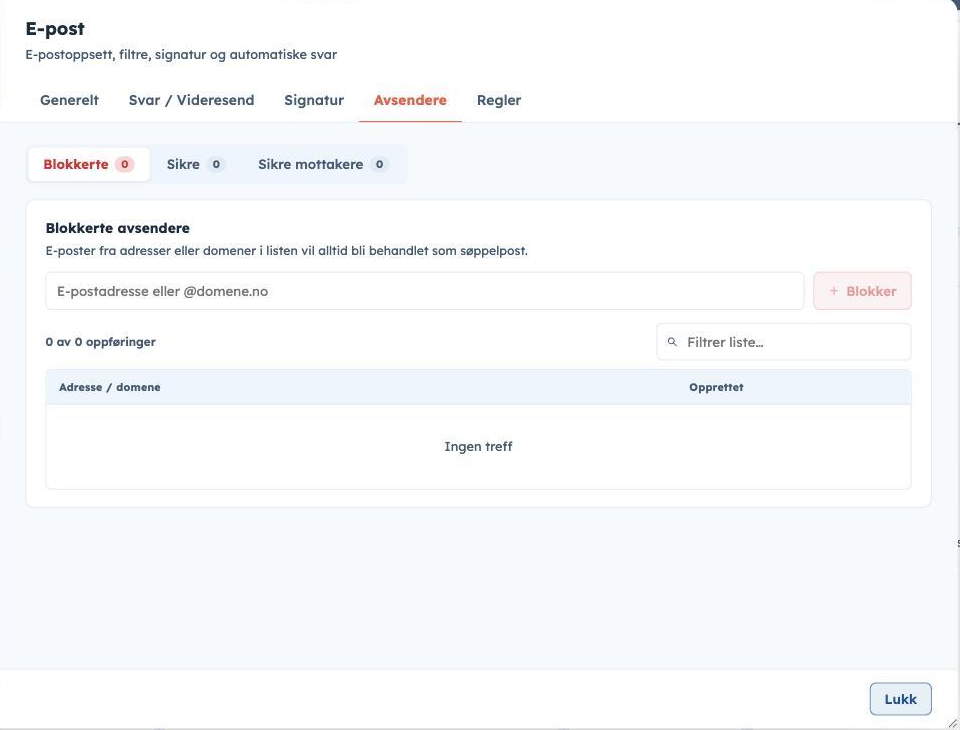Switch to Svar / Videresend tab

(191, 100)
